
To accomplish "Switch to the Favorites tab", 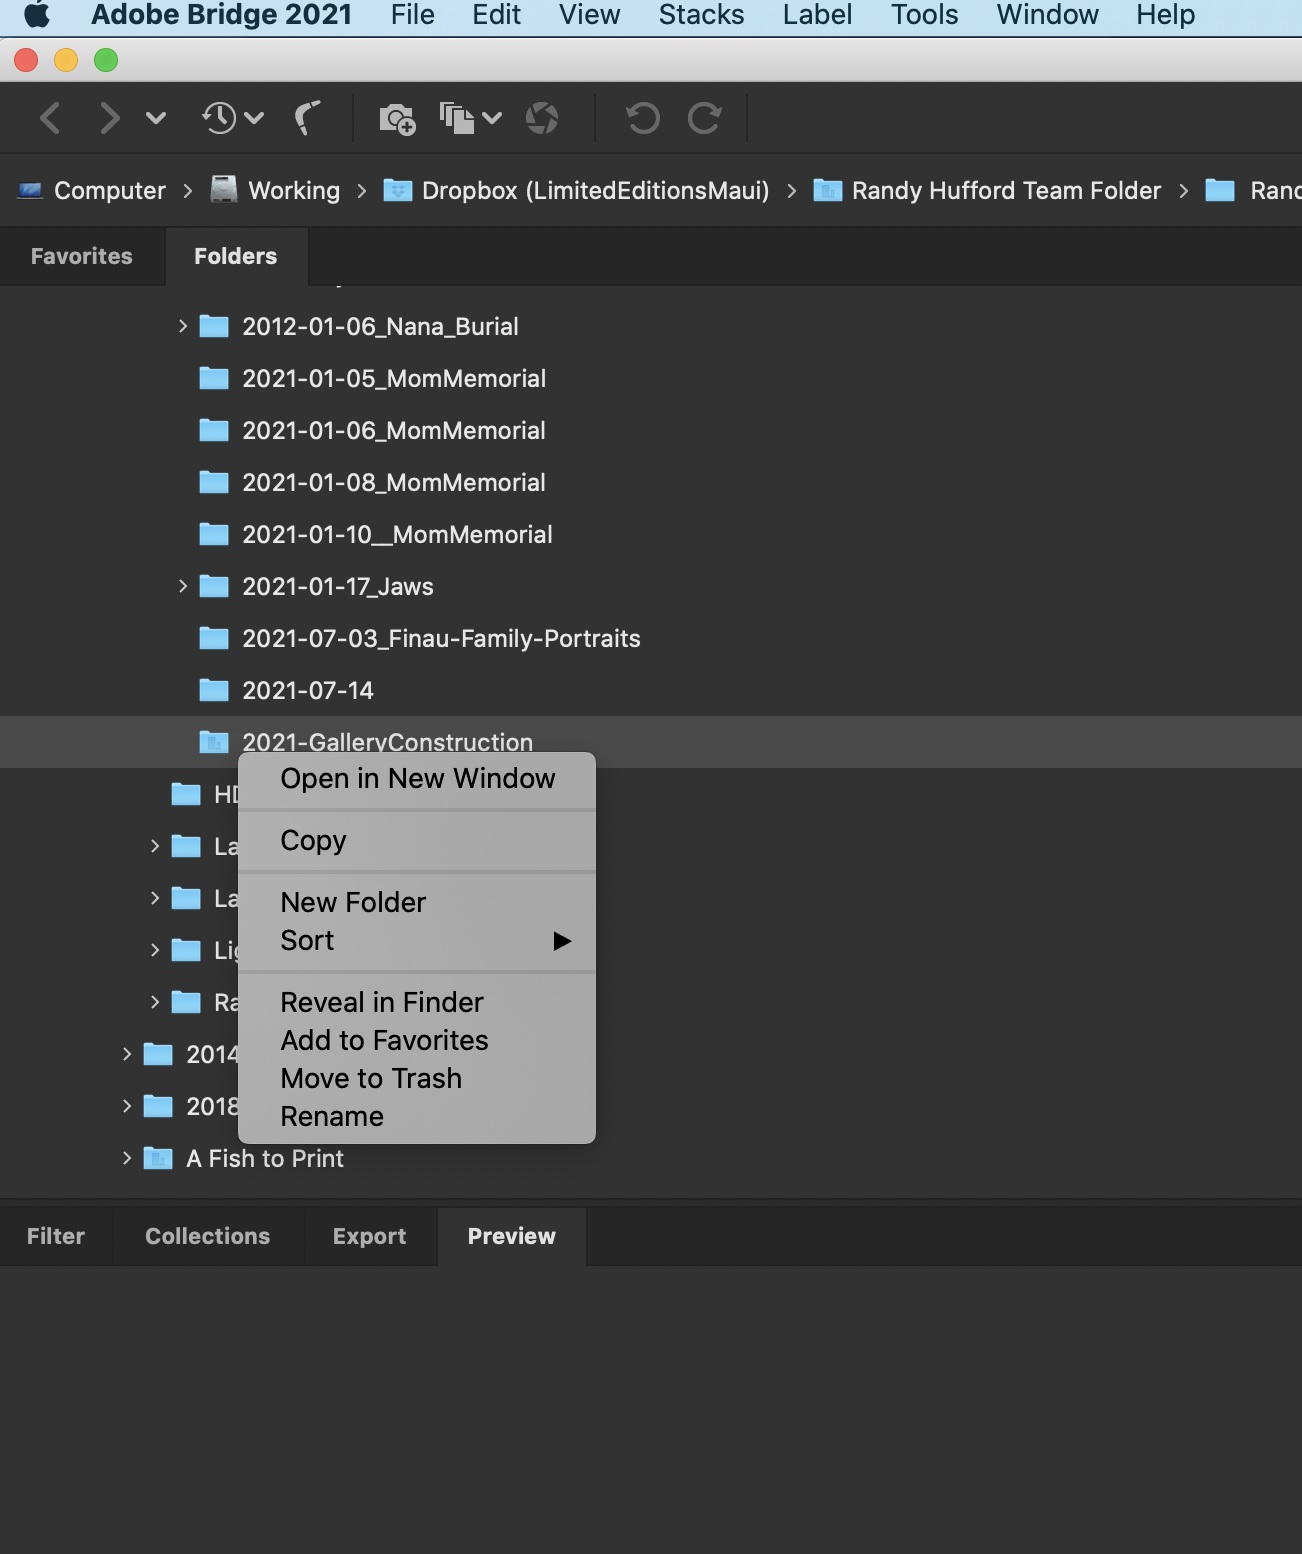I will (x=80, y=256).
